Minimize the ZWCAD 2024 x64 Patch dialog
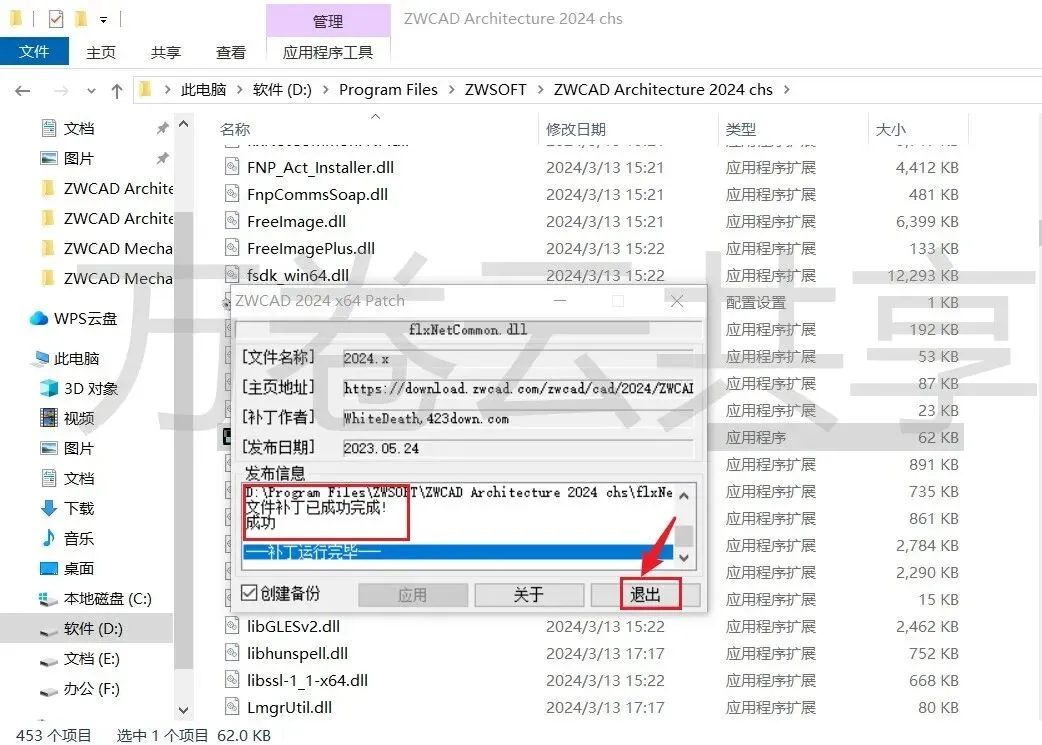 (560, 301)
